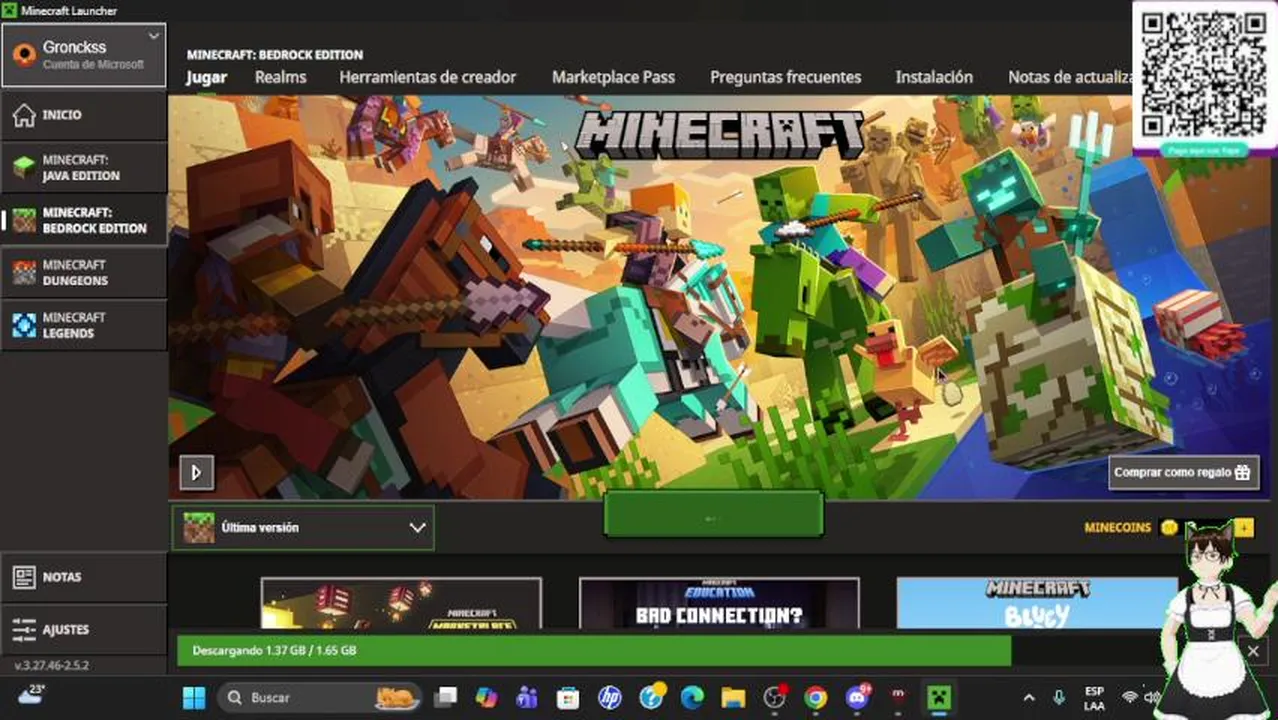This screenshot has width=1278, height=720.
Task: Open File Explorer from the taskbar
Action: click(x=733, y=697)
